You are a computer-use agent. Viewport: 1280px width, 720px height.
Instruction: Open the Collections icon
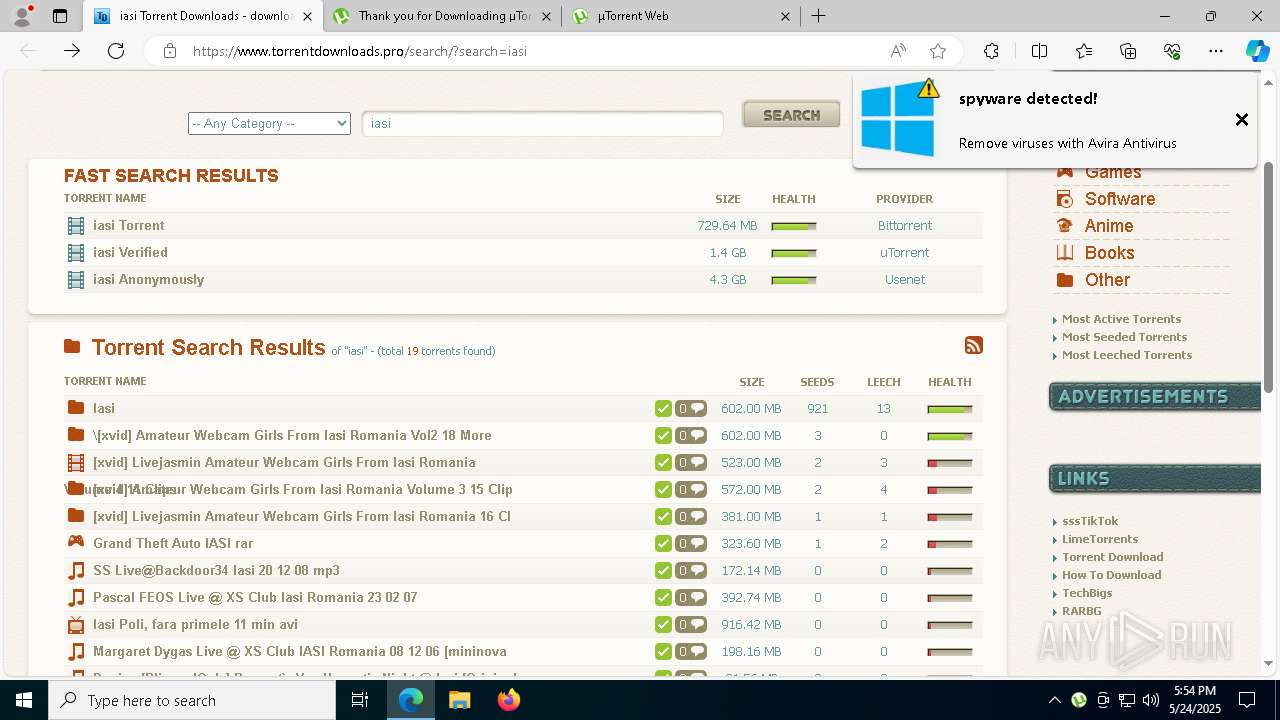[x=1128, y=51]
